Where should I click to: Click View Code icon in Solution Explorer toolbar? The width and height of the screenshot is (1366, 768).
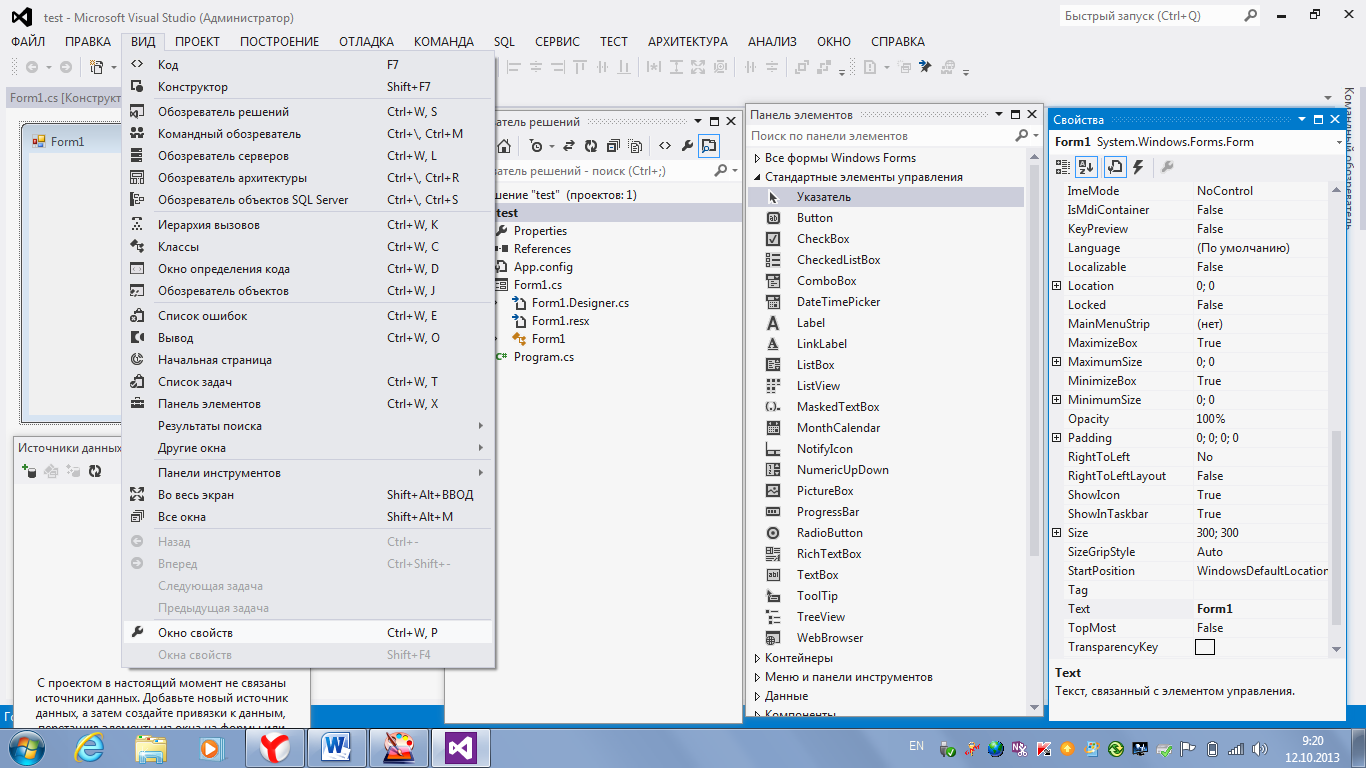[x=665, y=146]
